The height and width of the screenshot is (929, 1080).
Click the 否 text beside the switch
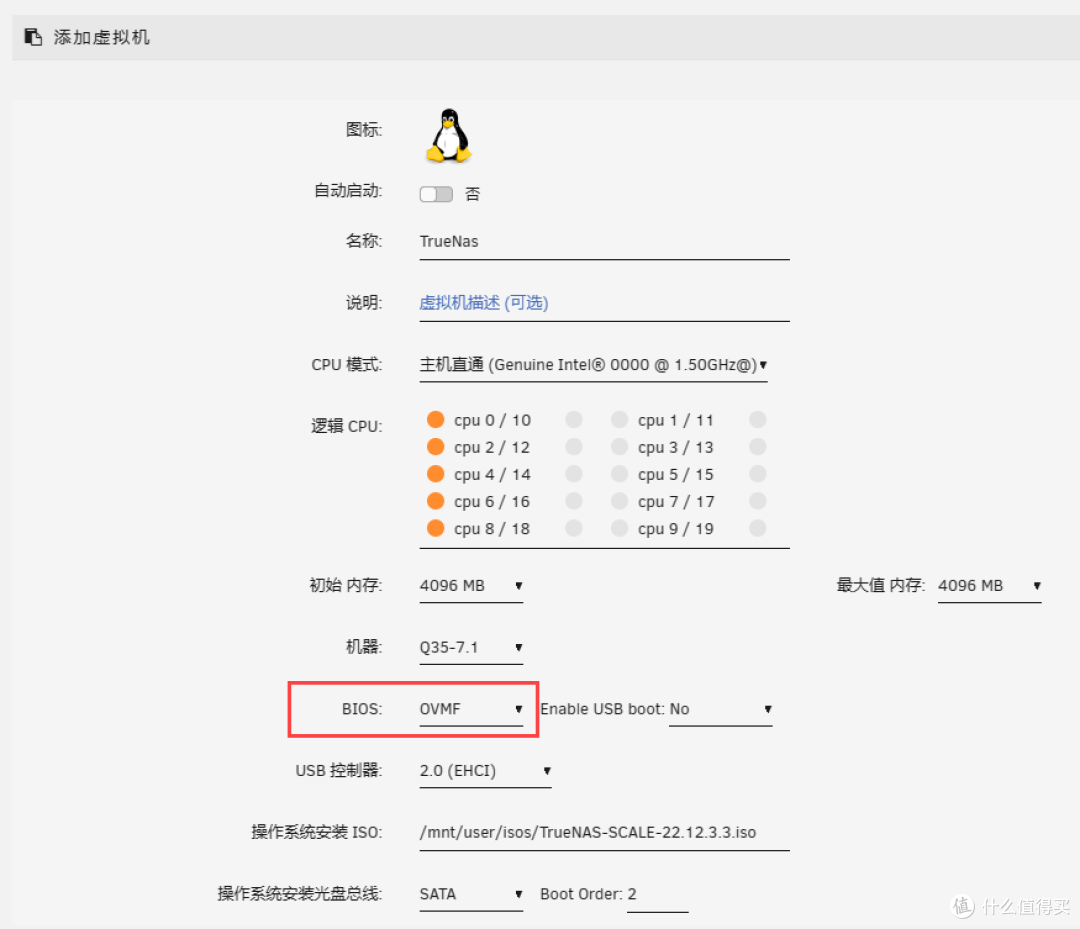tap(472, 194)
